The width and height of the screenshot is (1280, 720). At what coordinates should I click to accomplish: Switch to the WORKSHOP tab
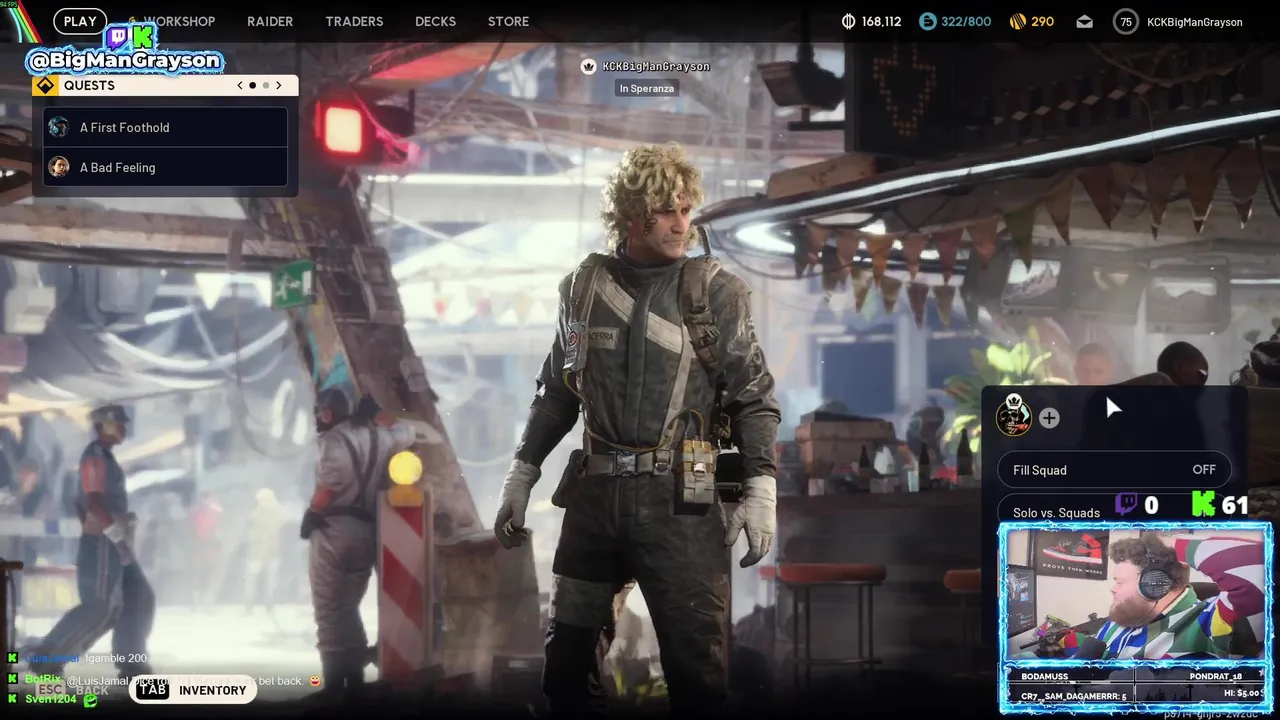179,21
